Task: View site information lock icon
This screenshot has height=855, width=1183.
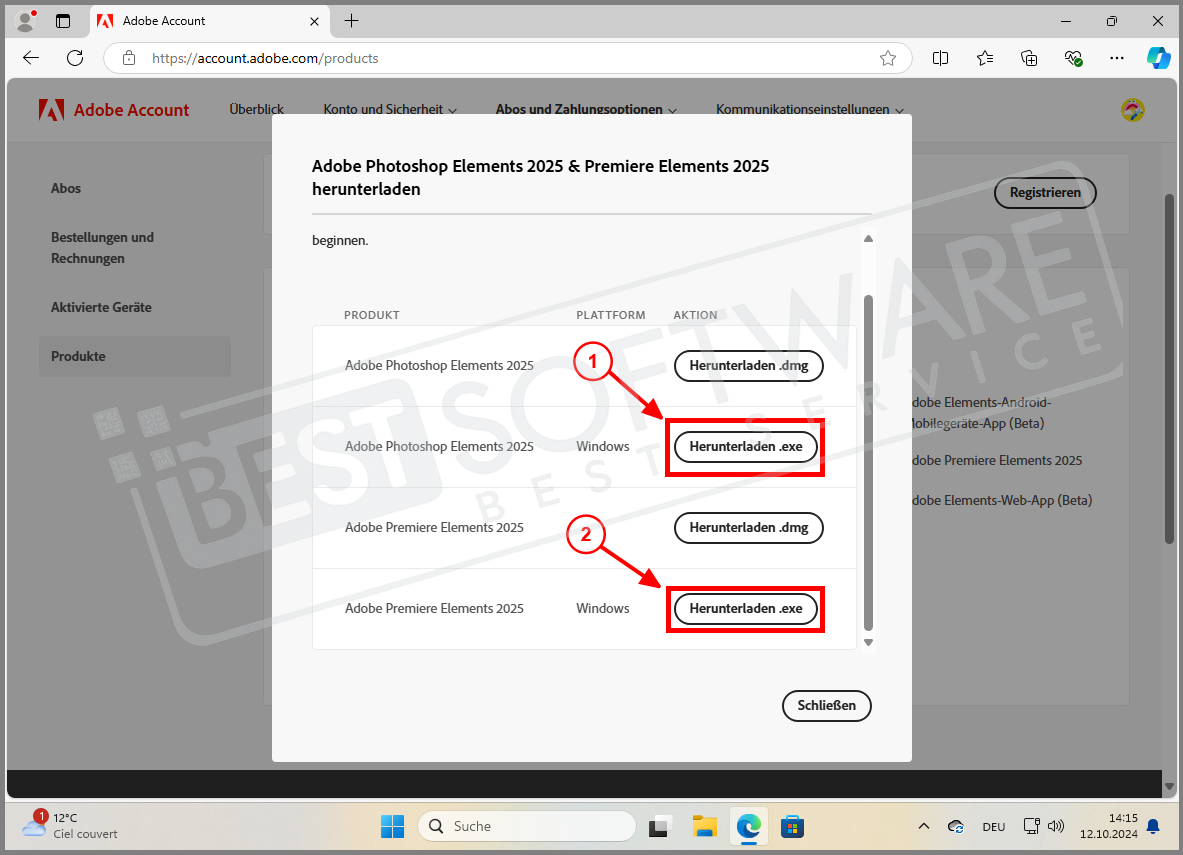Action: tap(129, 58)
